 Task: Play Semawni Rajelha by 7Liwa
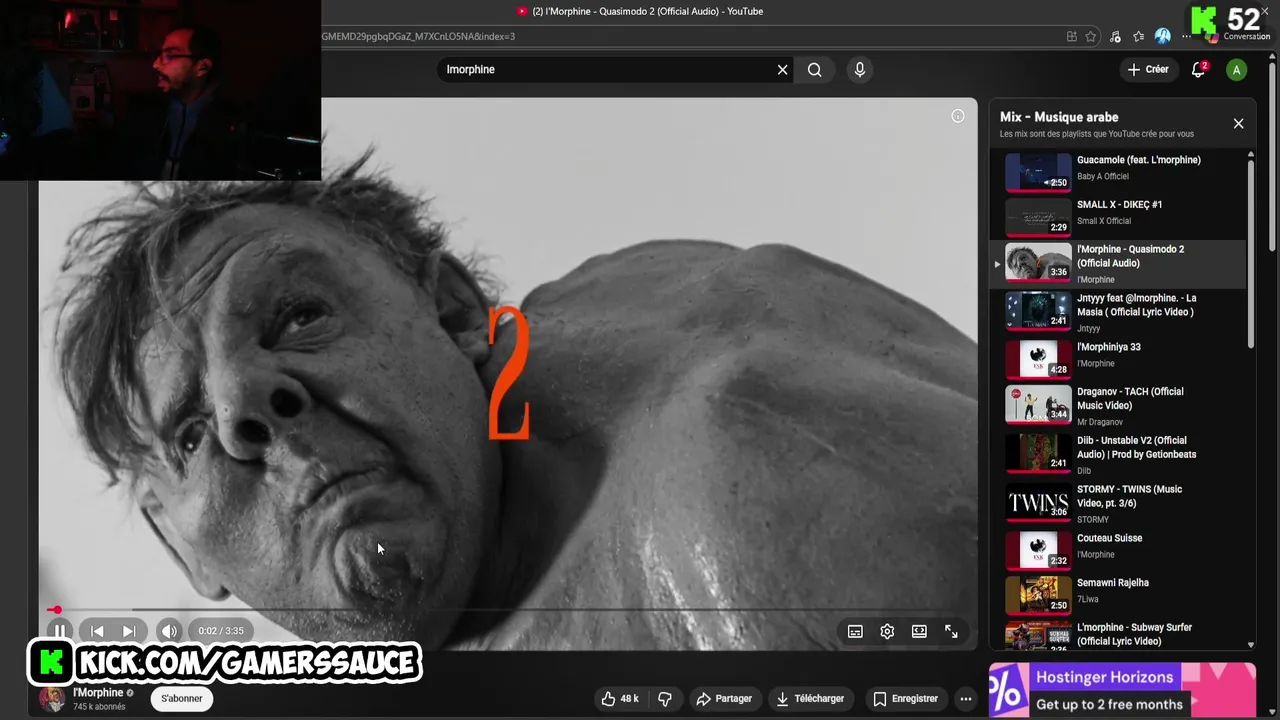pos(1112,583)
